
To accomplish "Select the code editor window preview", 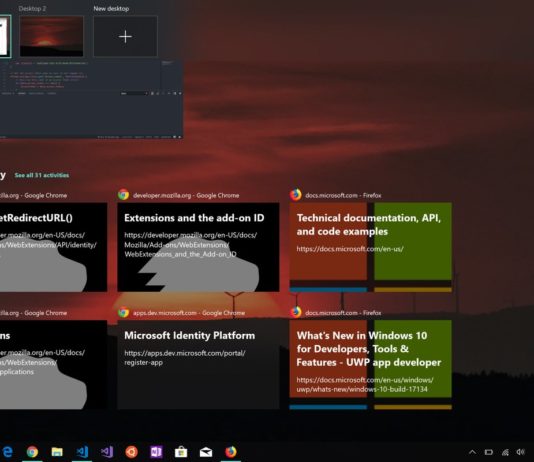I will [x=91, y=99].
